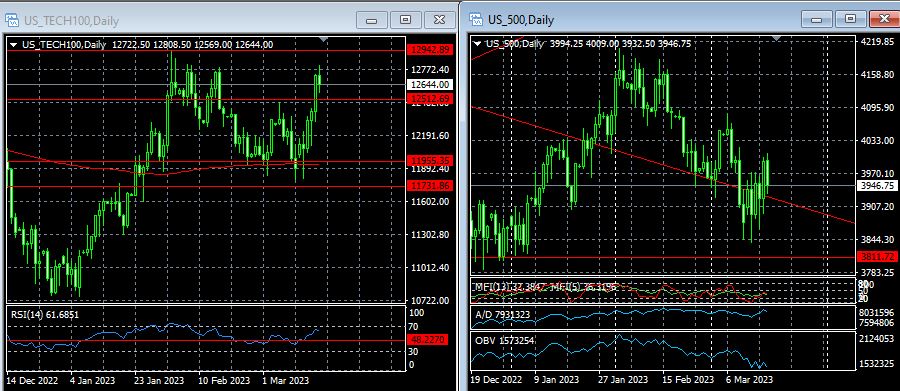The height and width of the screenshot is (391, 900).
Task: Click the current price 3946.75 label
Action: [x=877, y=185]
